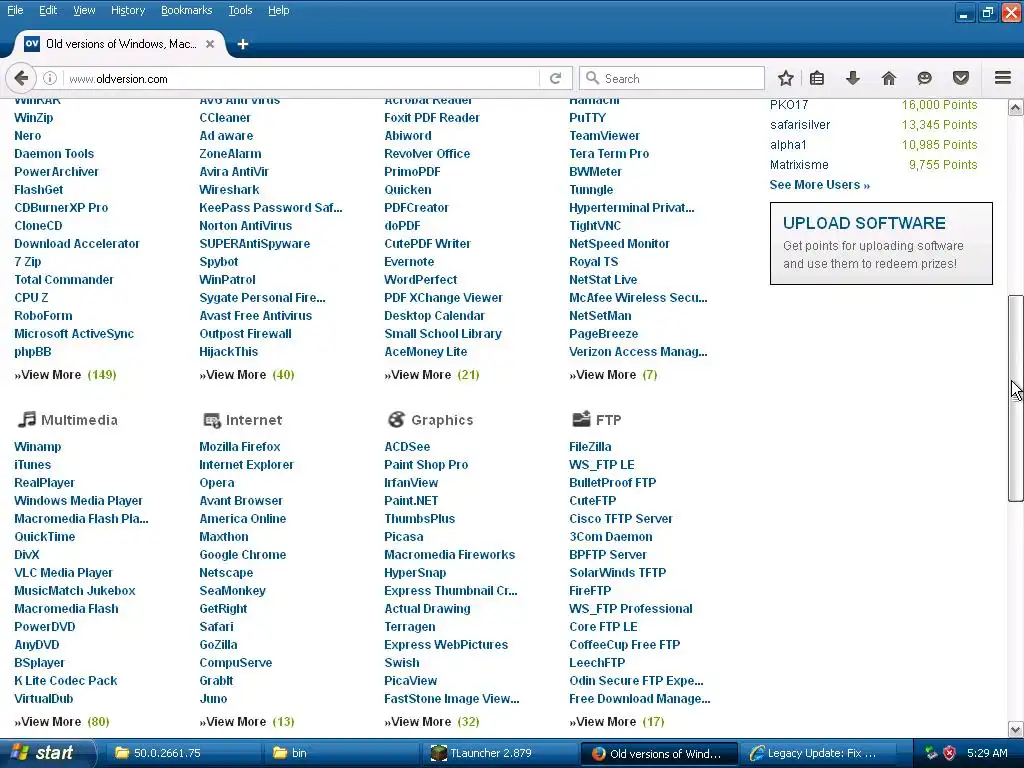The height and width of the screenshot is (768, 1024).
Task: Close the Old versions of Windows tab
Action: coord(210,44)
